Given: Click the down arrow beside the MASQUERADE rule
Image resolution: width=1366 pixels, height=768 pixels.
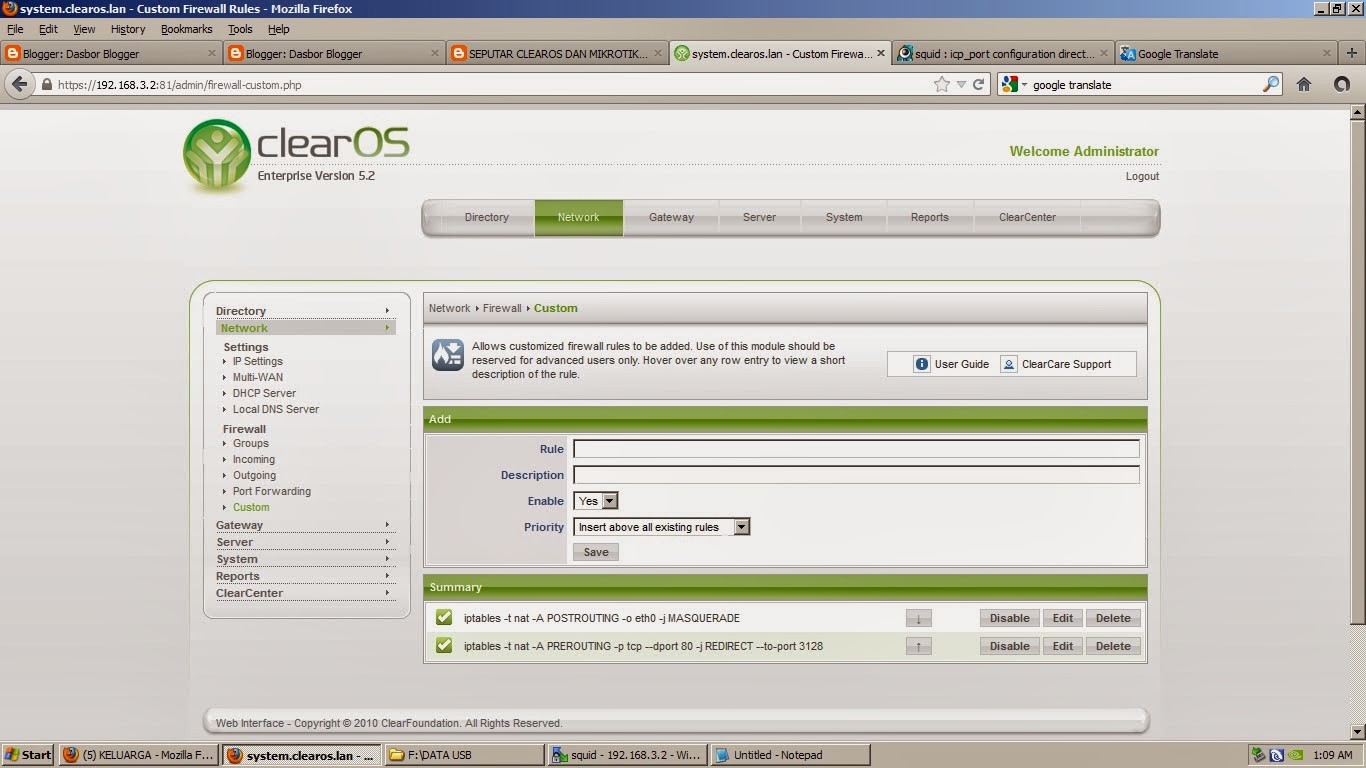Looking at the screenshot, I should click(918, 618).
